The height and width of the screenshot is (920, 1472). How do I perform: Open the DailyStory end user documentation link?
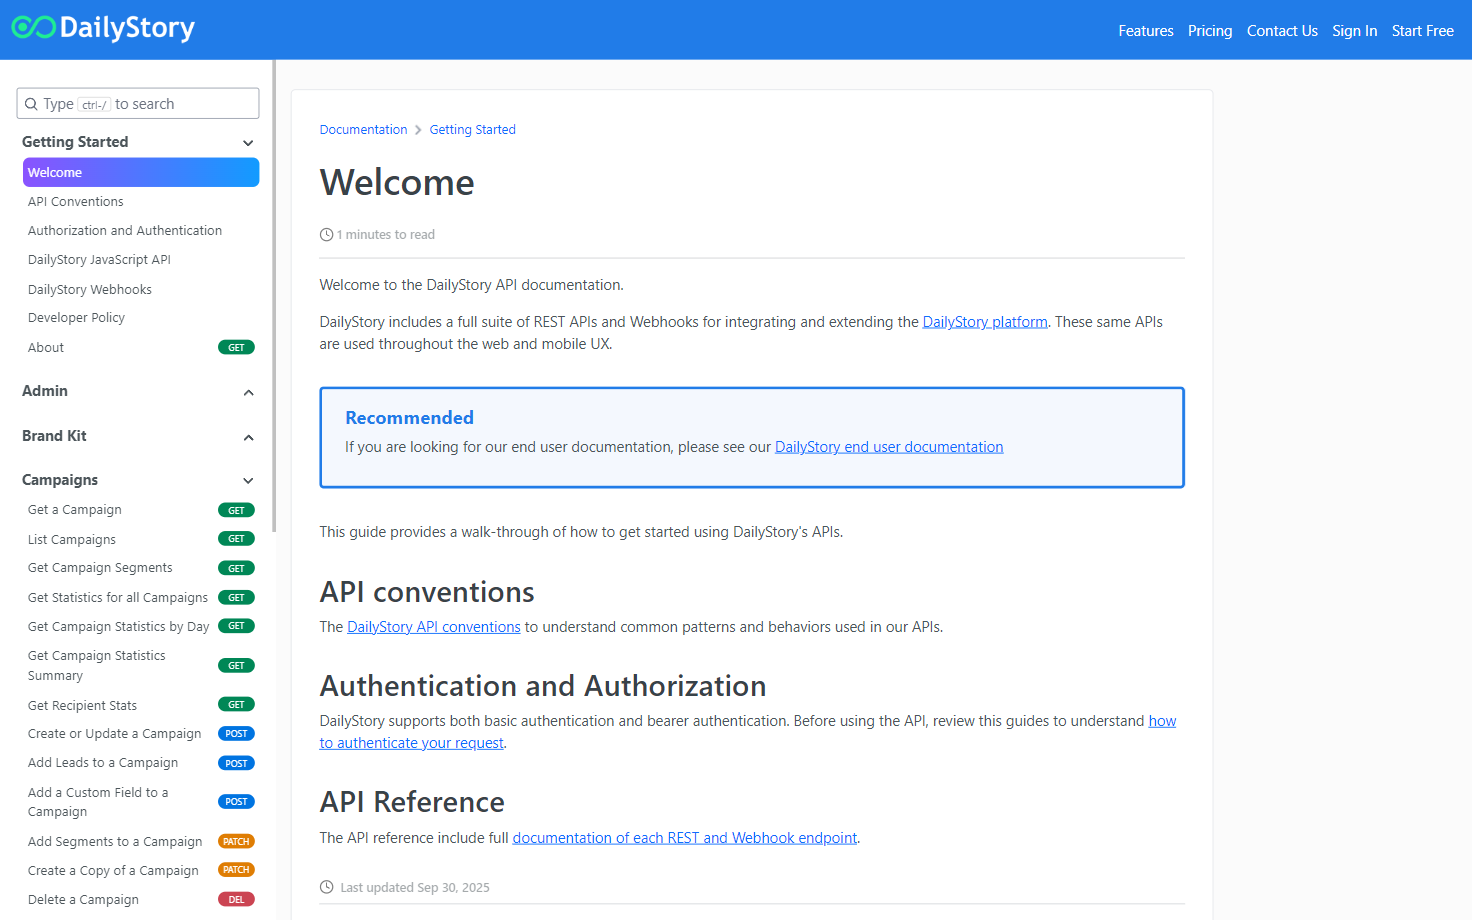click(x=888, y=447)
